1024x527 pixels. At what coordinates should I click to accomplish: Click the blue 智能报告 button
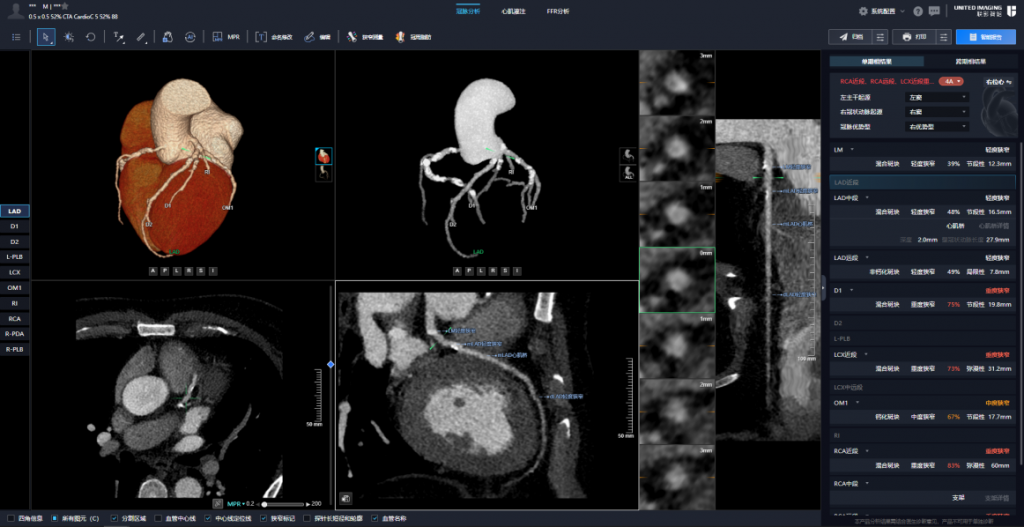coord(985,37)
